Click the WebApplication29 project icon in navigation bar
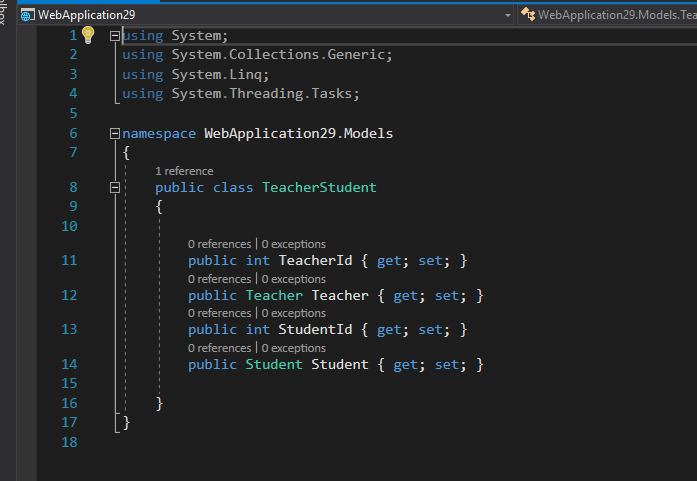 (27, 15)
